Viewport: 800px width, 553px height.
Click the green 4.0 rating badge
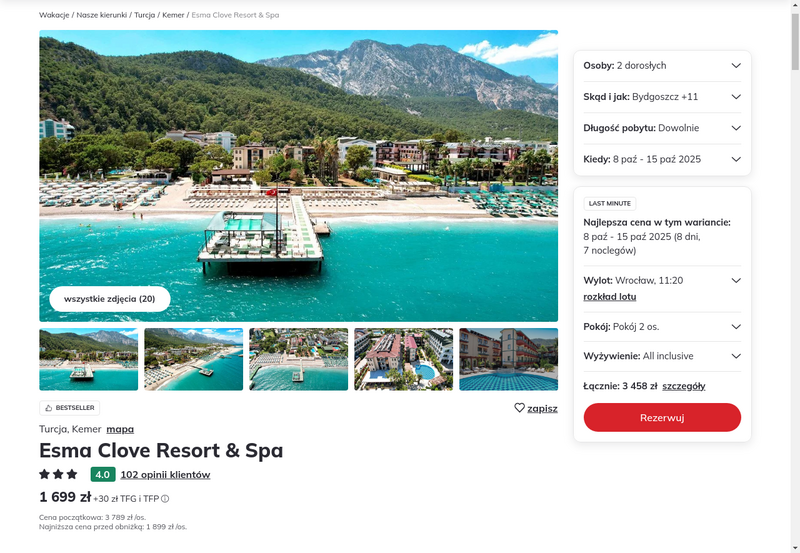coord(103,474)
